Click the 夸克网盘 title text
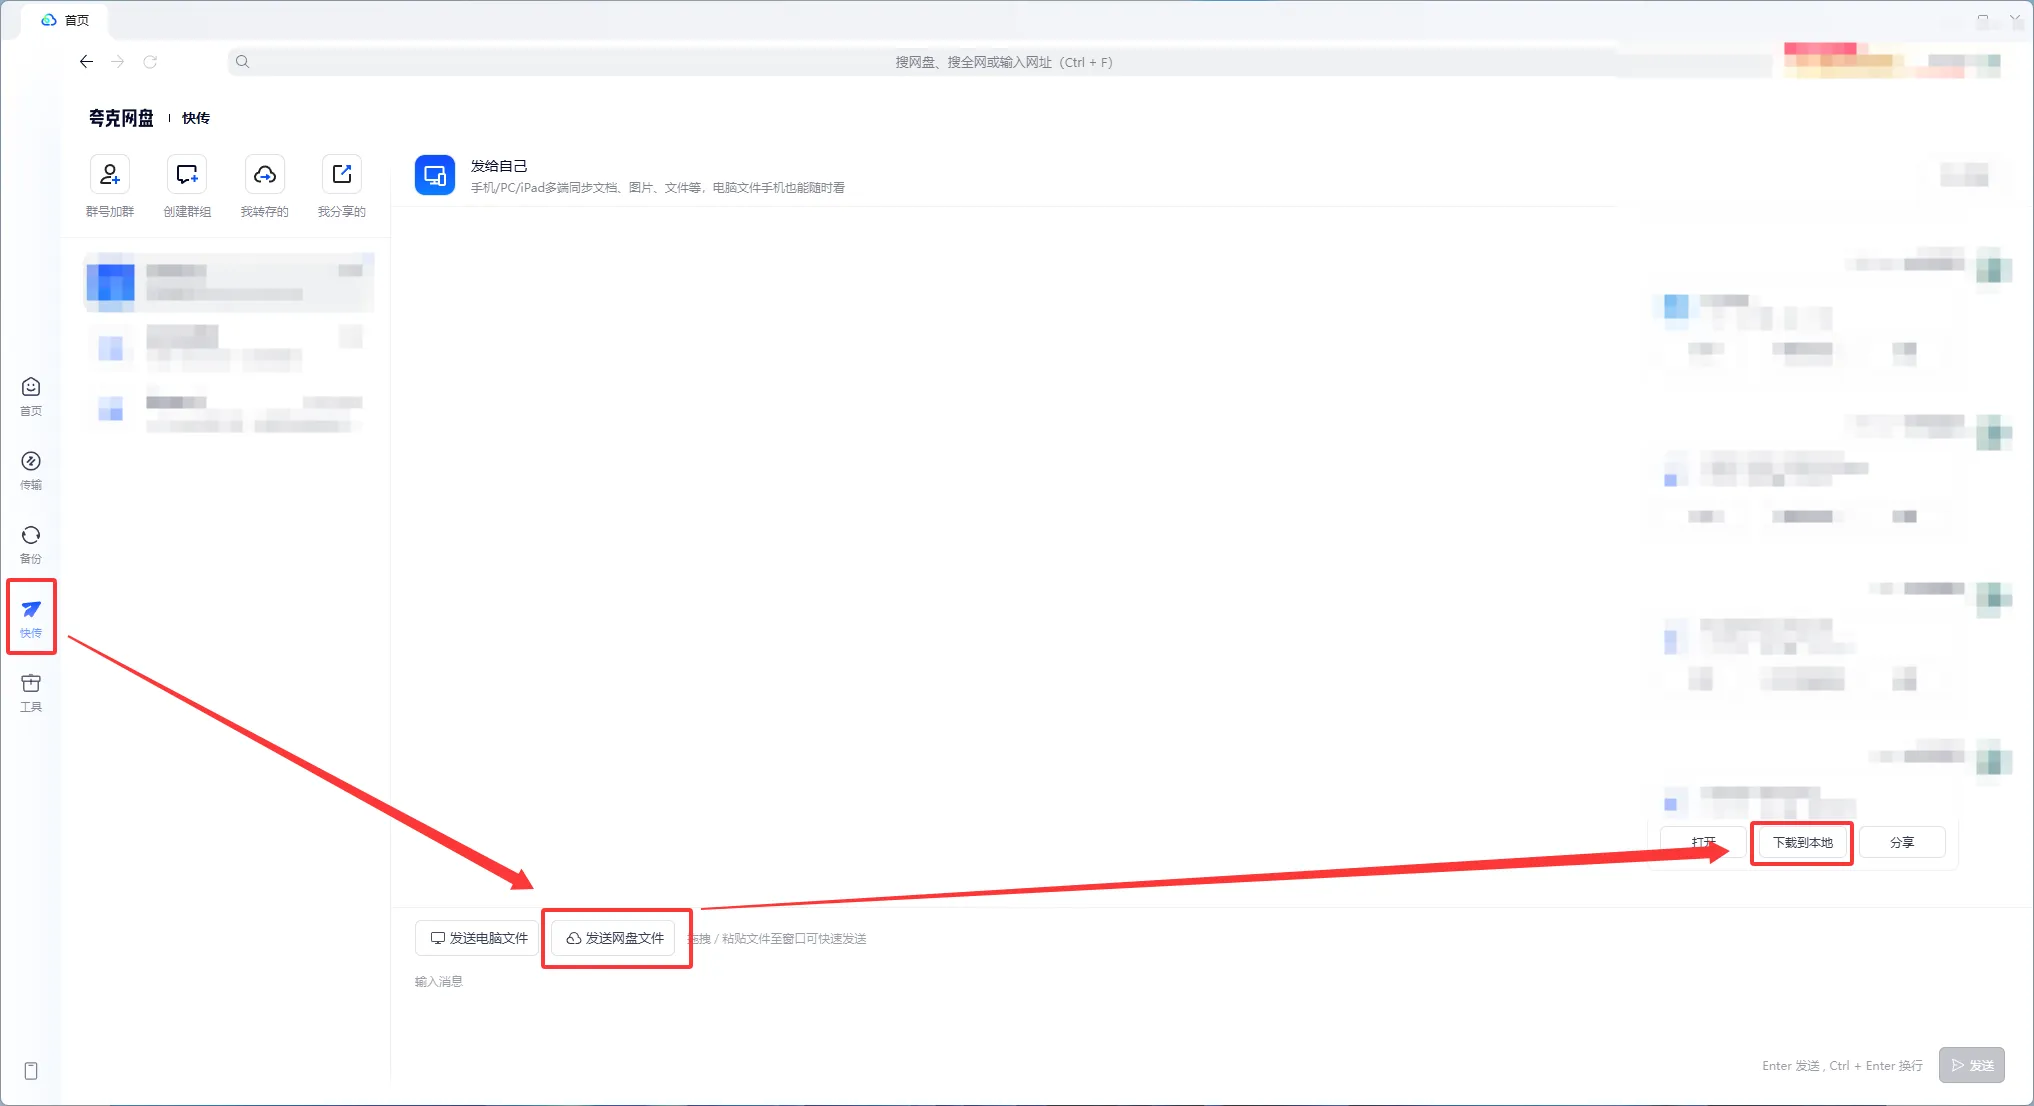Viewport: 2034px width, 1106px height. pos(121,118)
